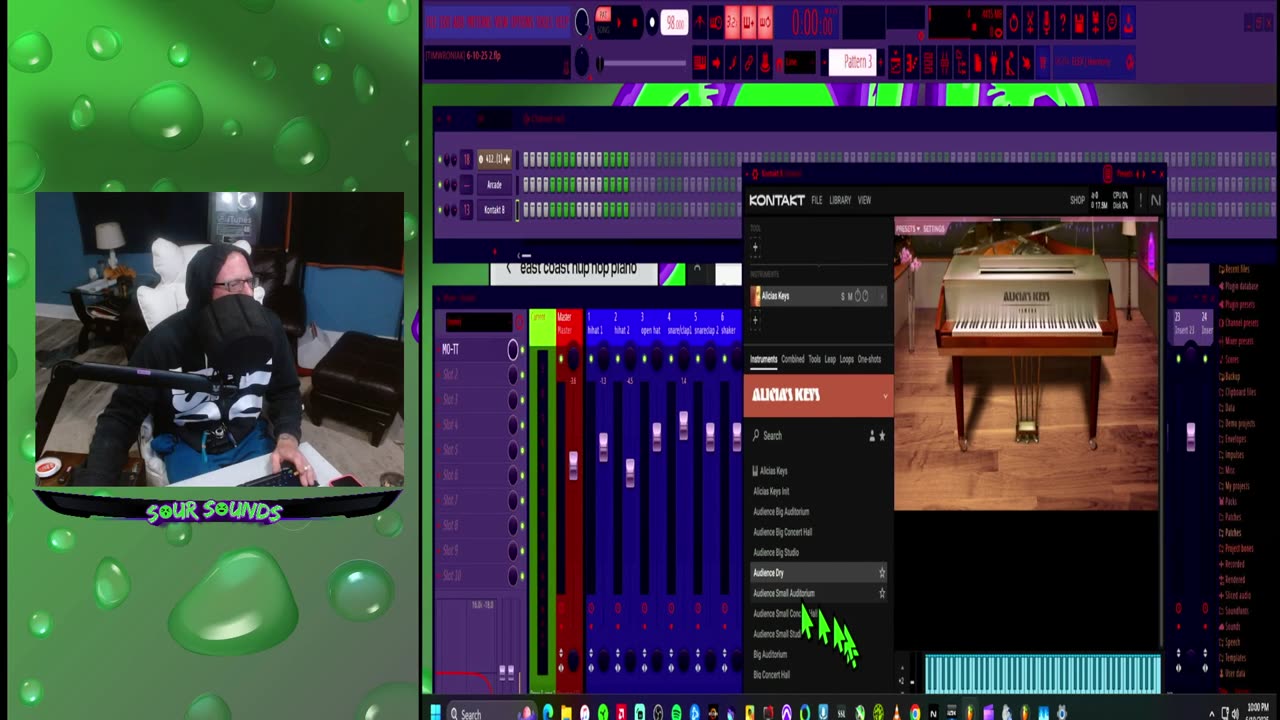This screenshot has width=1280, height=720.
Task: Open Kontakt VIEW menu
Action: click(864, 200)
